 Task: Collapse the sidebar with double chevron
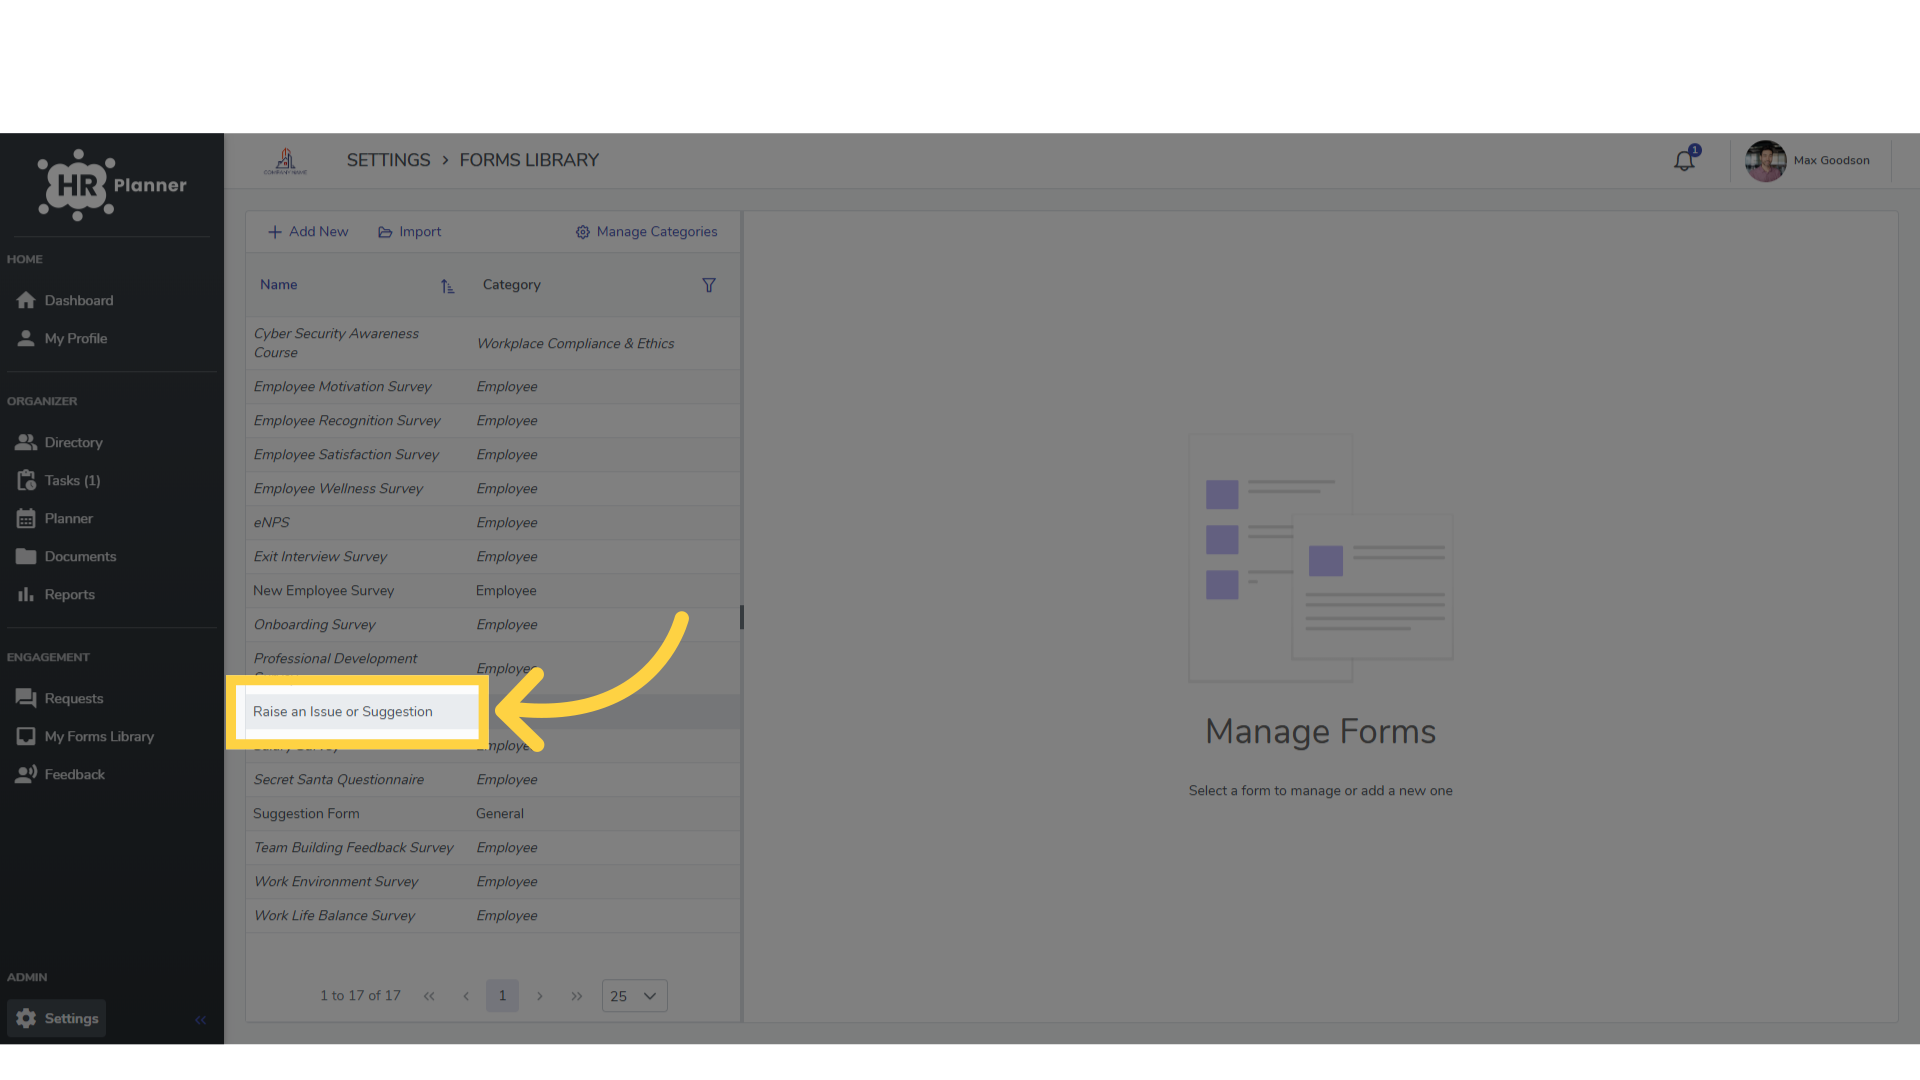(201, 1019)
